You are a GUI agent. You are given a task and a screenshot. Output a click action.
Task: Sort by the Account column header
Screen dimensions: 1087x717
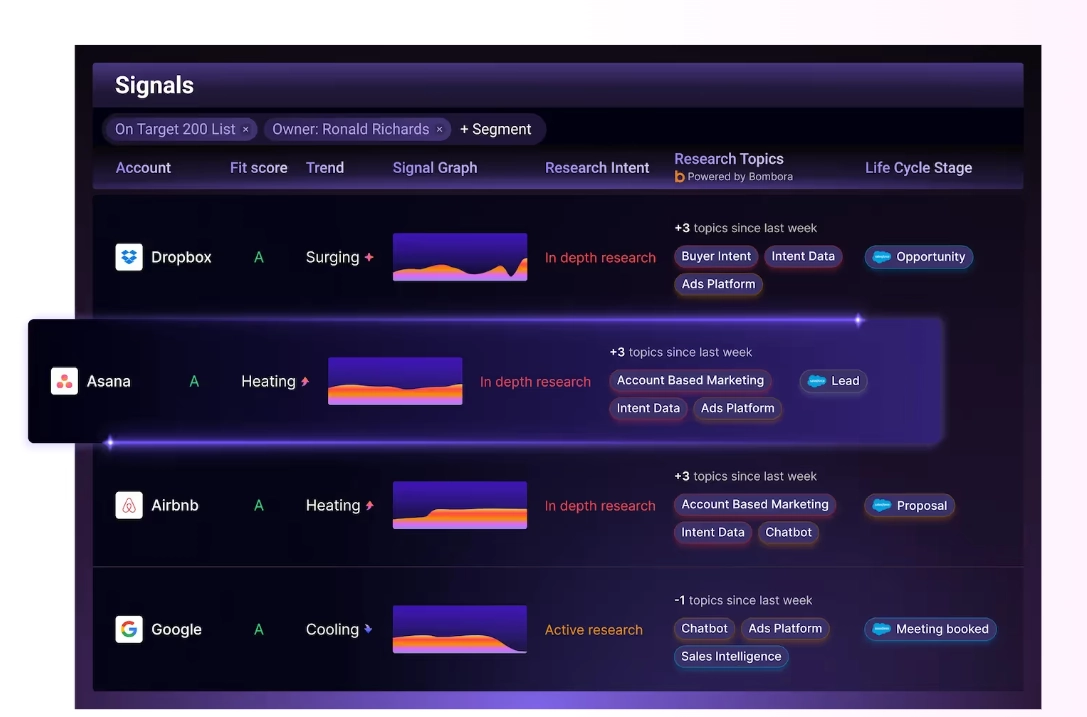[x=143, y=168]
